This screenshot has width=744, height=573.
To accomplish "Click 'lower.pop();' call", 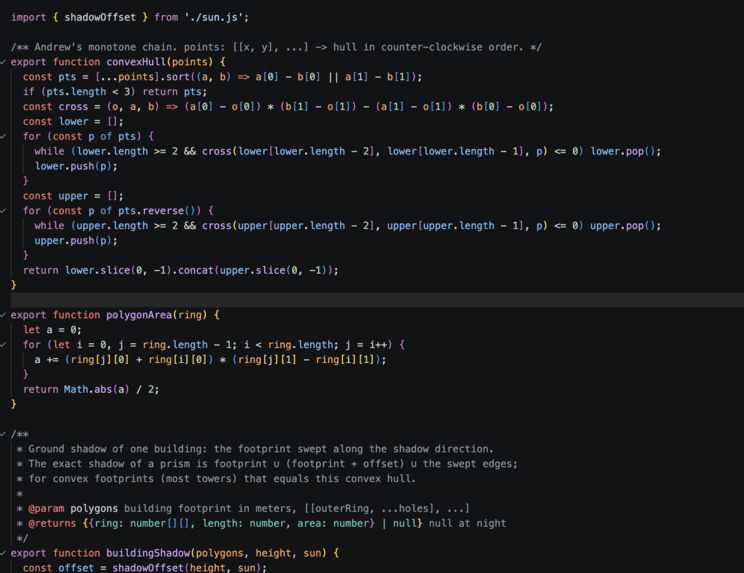I will 625,151.
